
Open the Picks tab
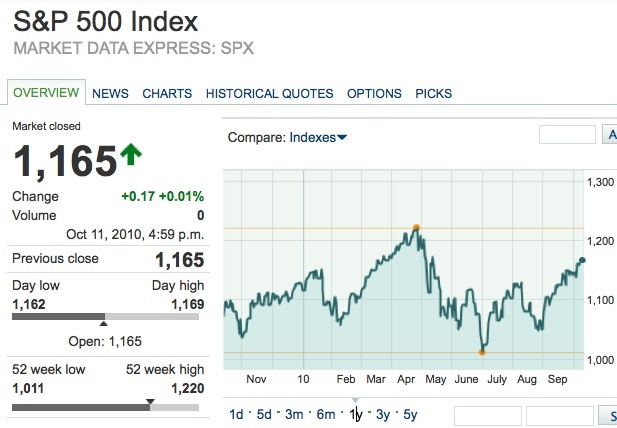[x=433, y=94]
